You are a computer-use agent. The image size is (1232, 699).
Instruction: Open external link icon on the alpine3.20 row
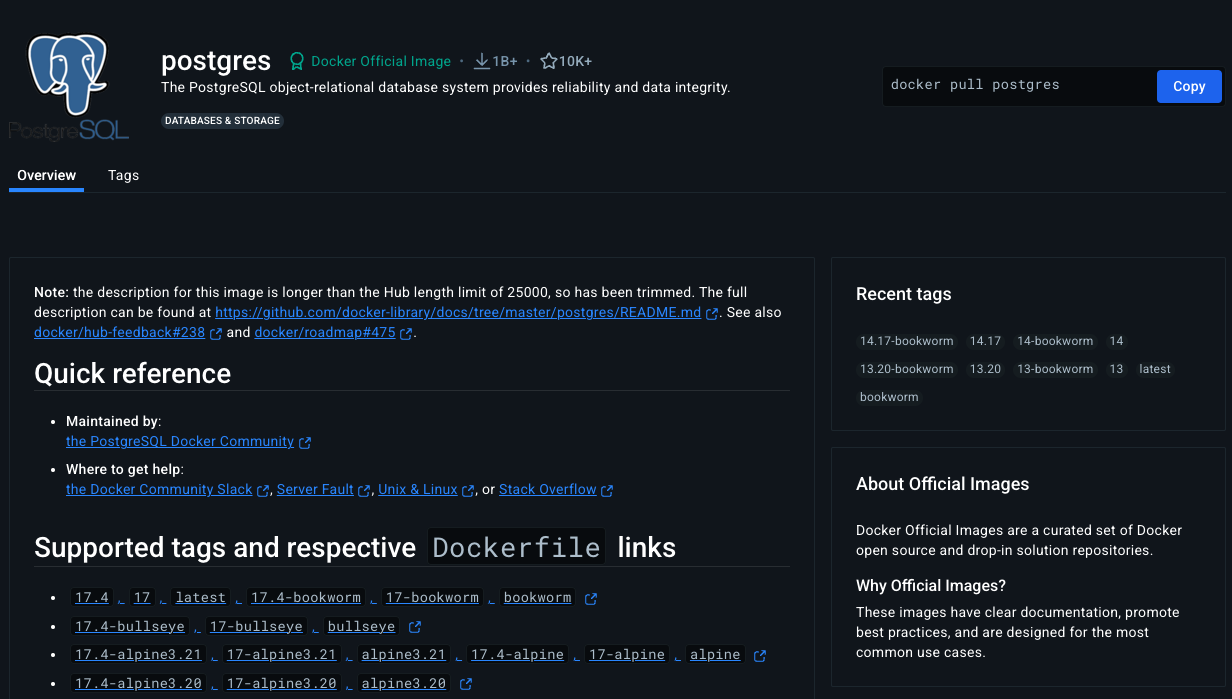click(x=465, y=684)
